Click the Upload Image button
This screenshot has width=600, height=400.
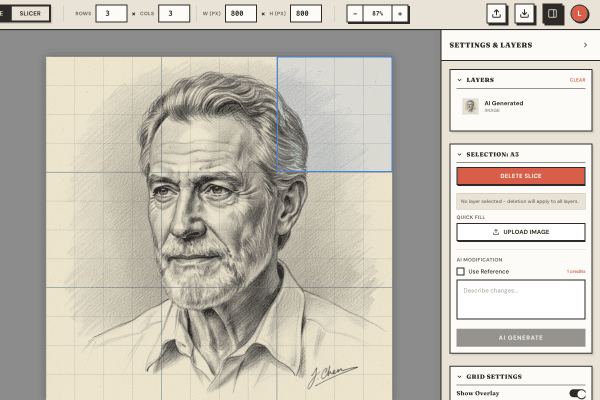click(x=521, y=232)
